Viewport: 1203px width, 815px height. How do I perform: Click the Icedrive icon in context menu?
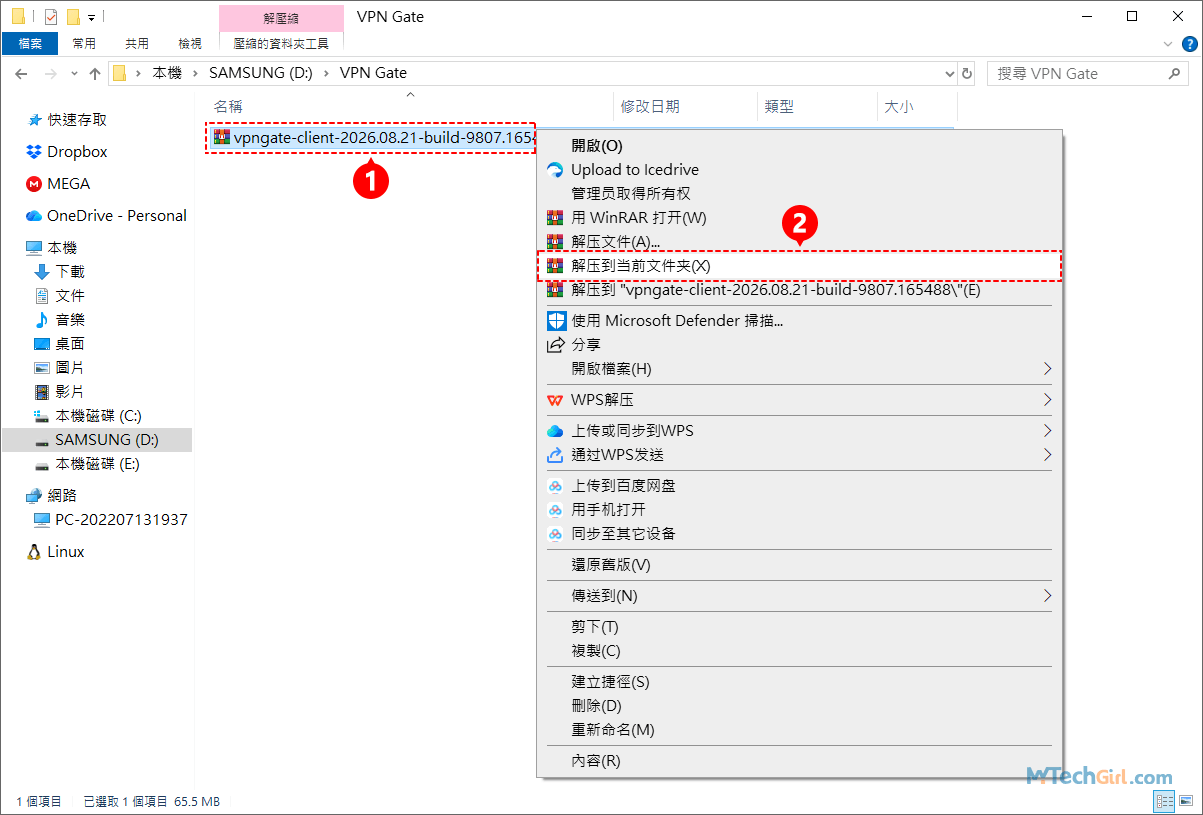tap(555, 170)
